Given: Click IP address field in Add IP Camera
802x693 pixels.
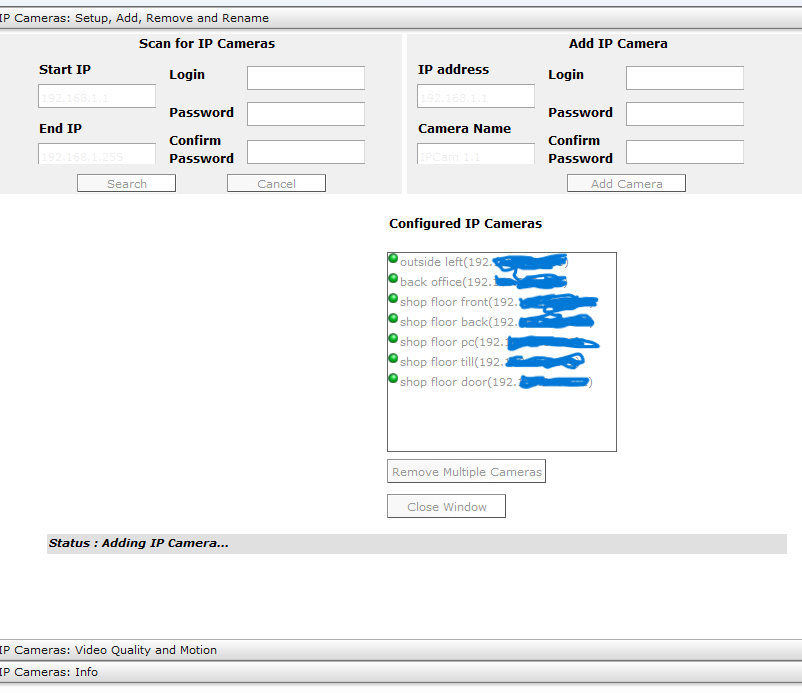Looking at the screenshot, I should [476, 96].
